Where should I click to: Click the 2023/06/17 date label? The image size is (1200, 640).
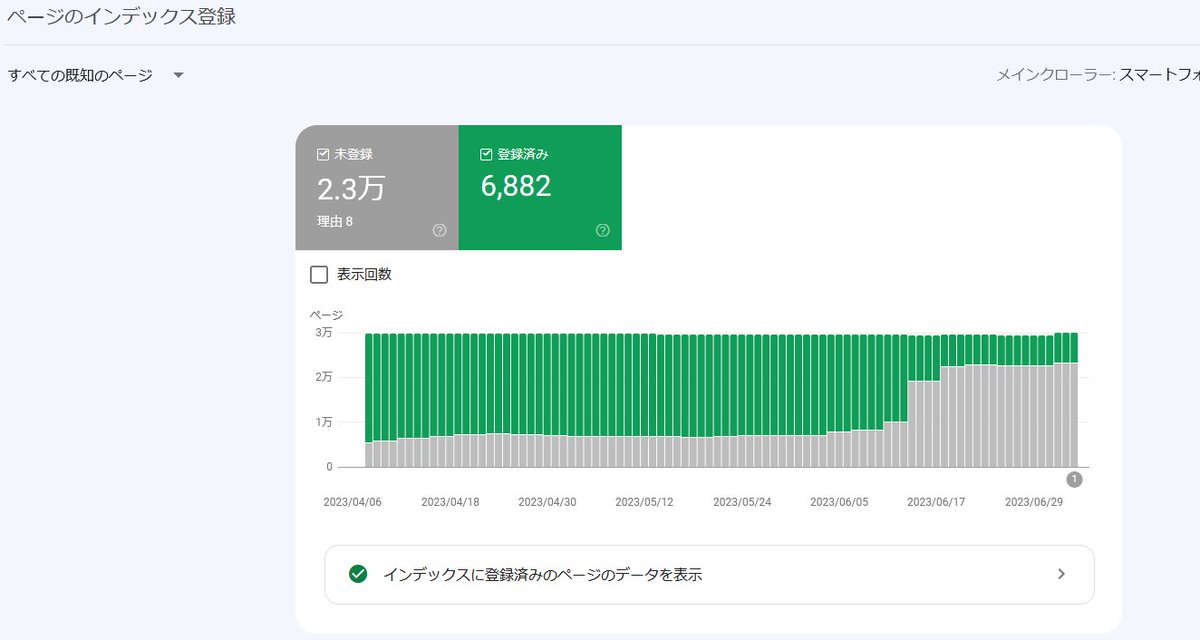(x=936, y=502)
